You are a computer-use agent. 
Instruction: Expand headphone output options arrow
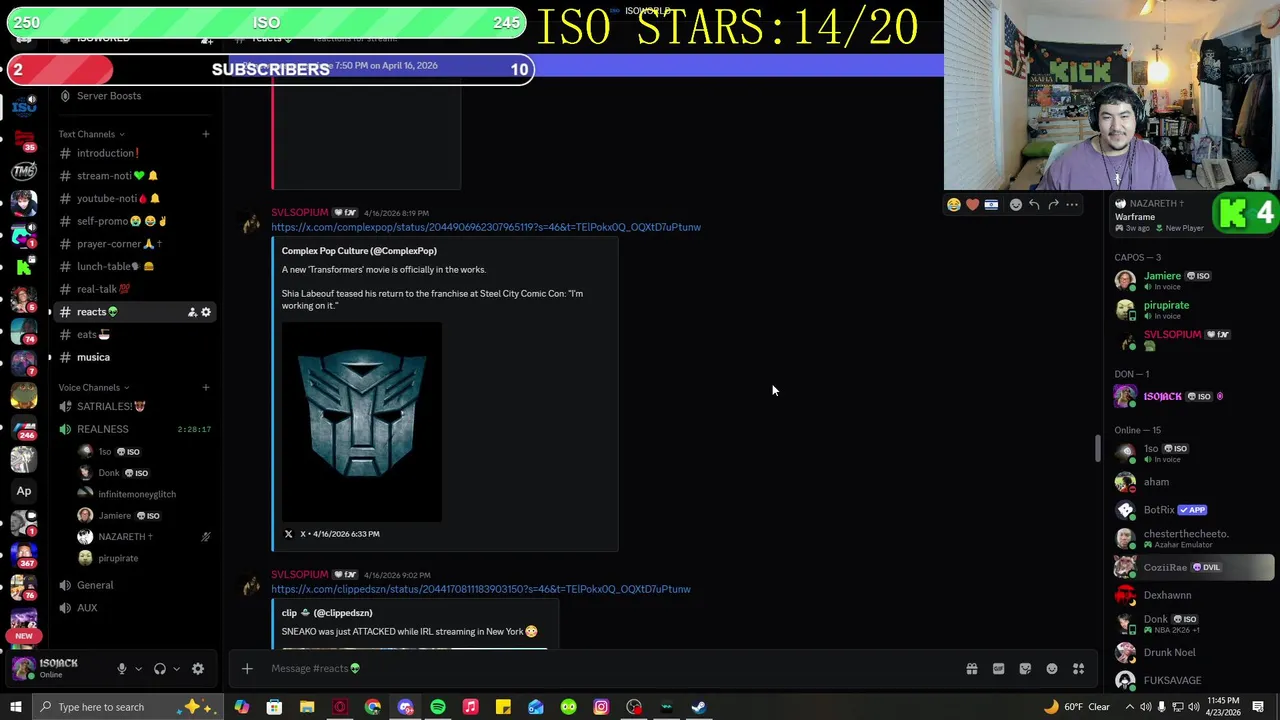[x=177, y=669]
